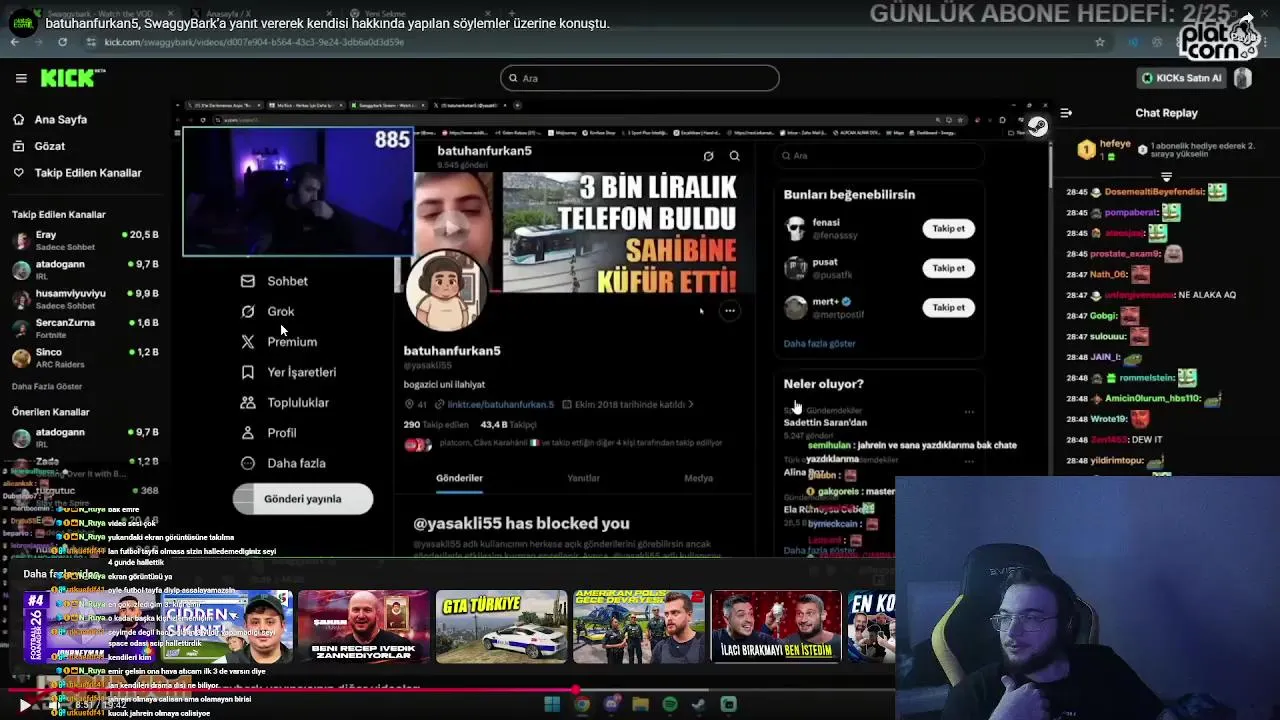Click the 'Bunları beğenebilirsin' heading
This screenshot has width=1280, height=720.
[849, 194]
